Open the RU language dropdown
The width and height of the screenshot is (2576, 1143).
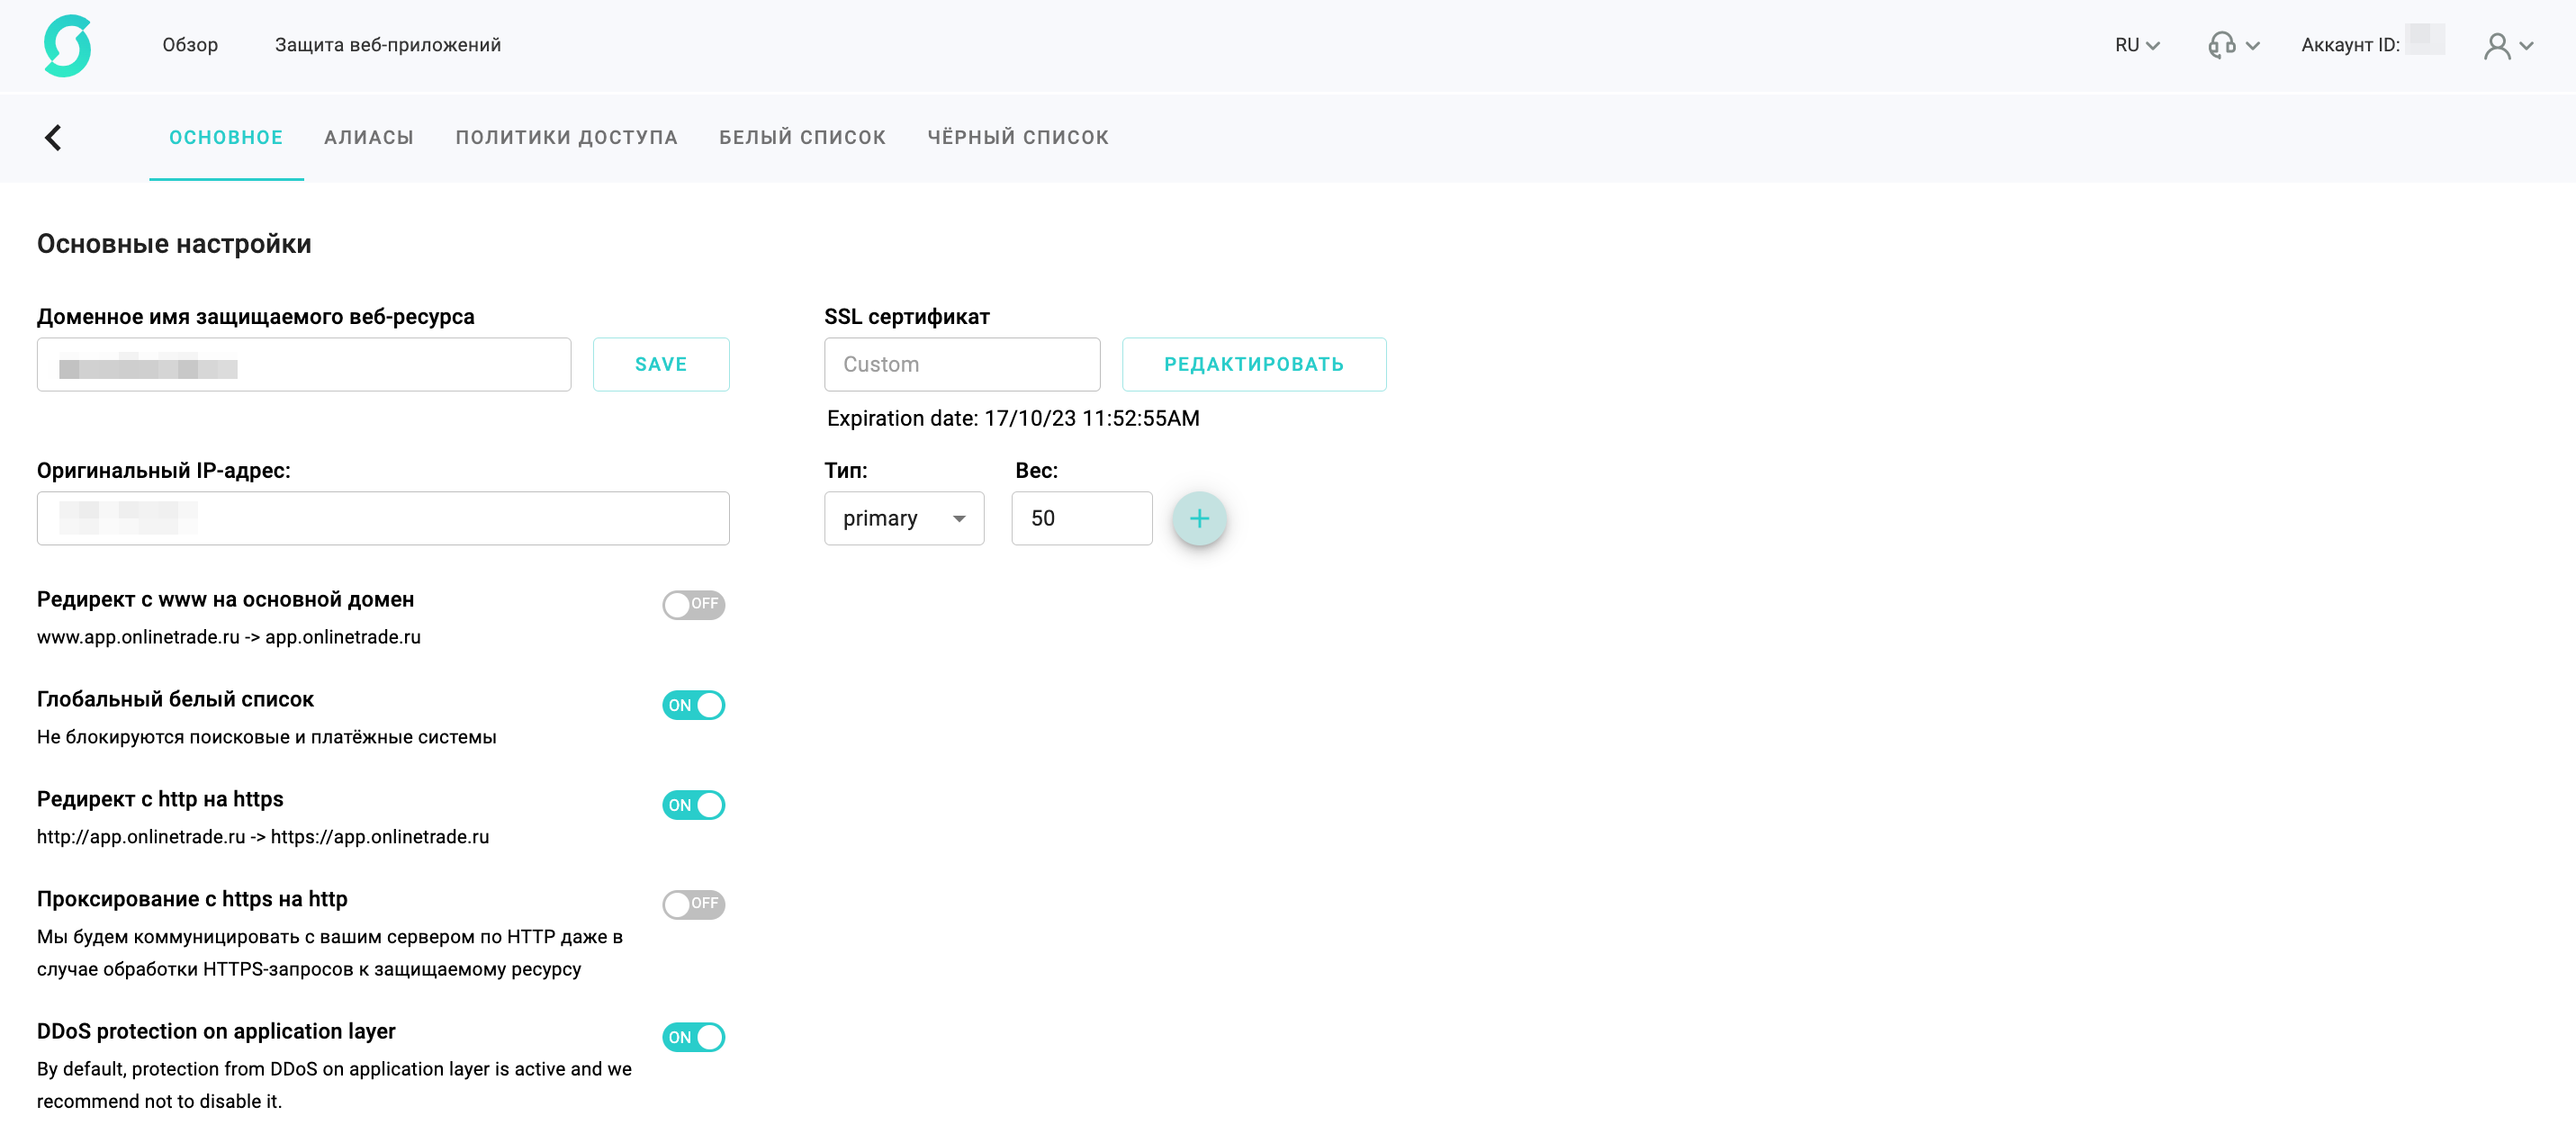click(x=2136, y=45)
